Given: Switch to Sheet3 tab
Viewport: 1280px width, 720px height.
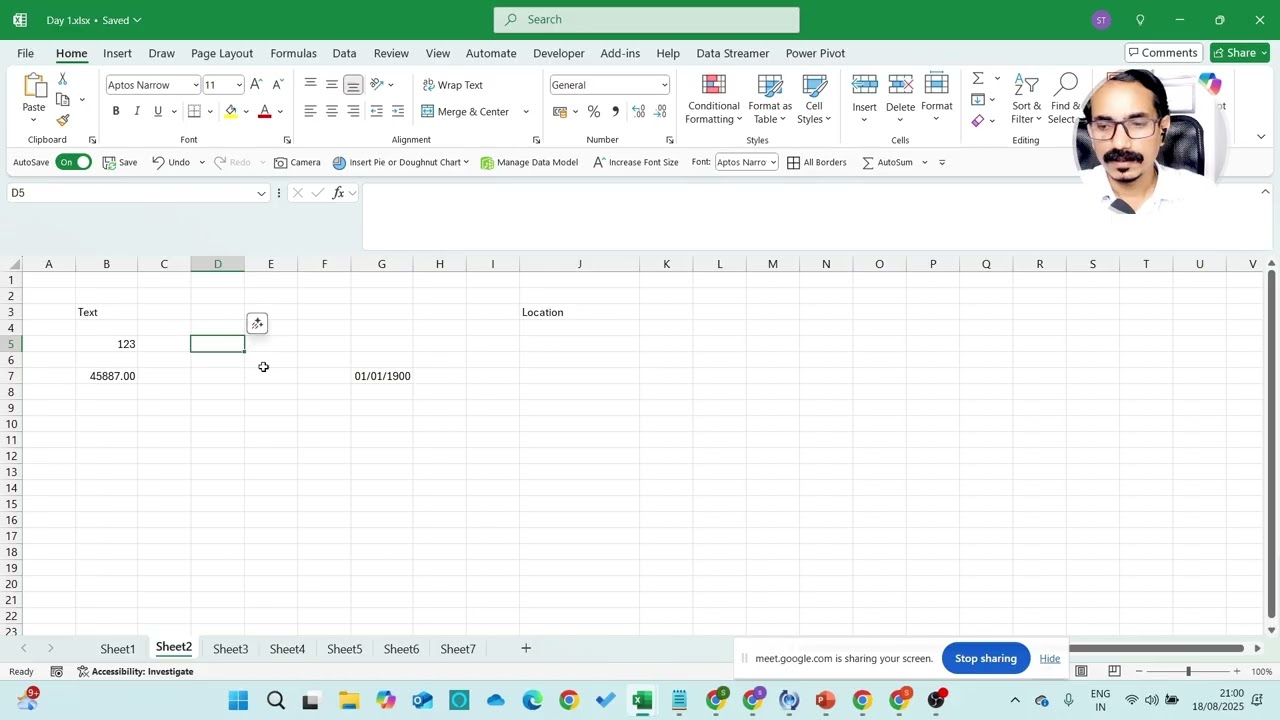Looking at the screenshot, I should coord(230,649).
